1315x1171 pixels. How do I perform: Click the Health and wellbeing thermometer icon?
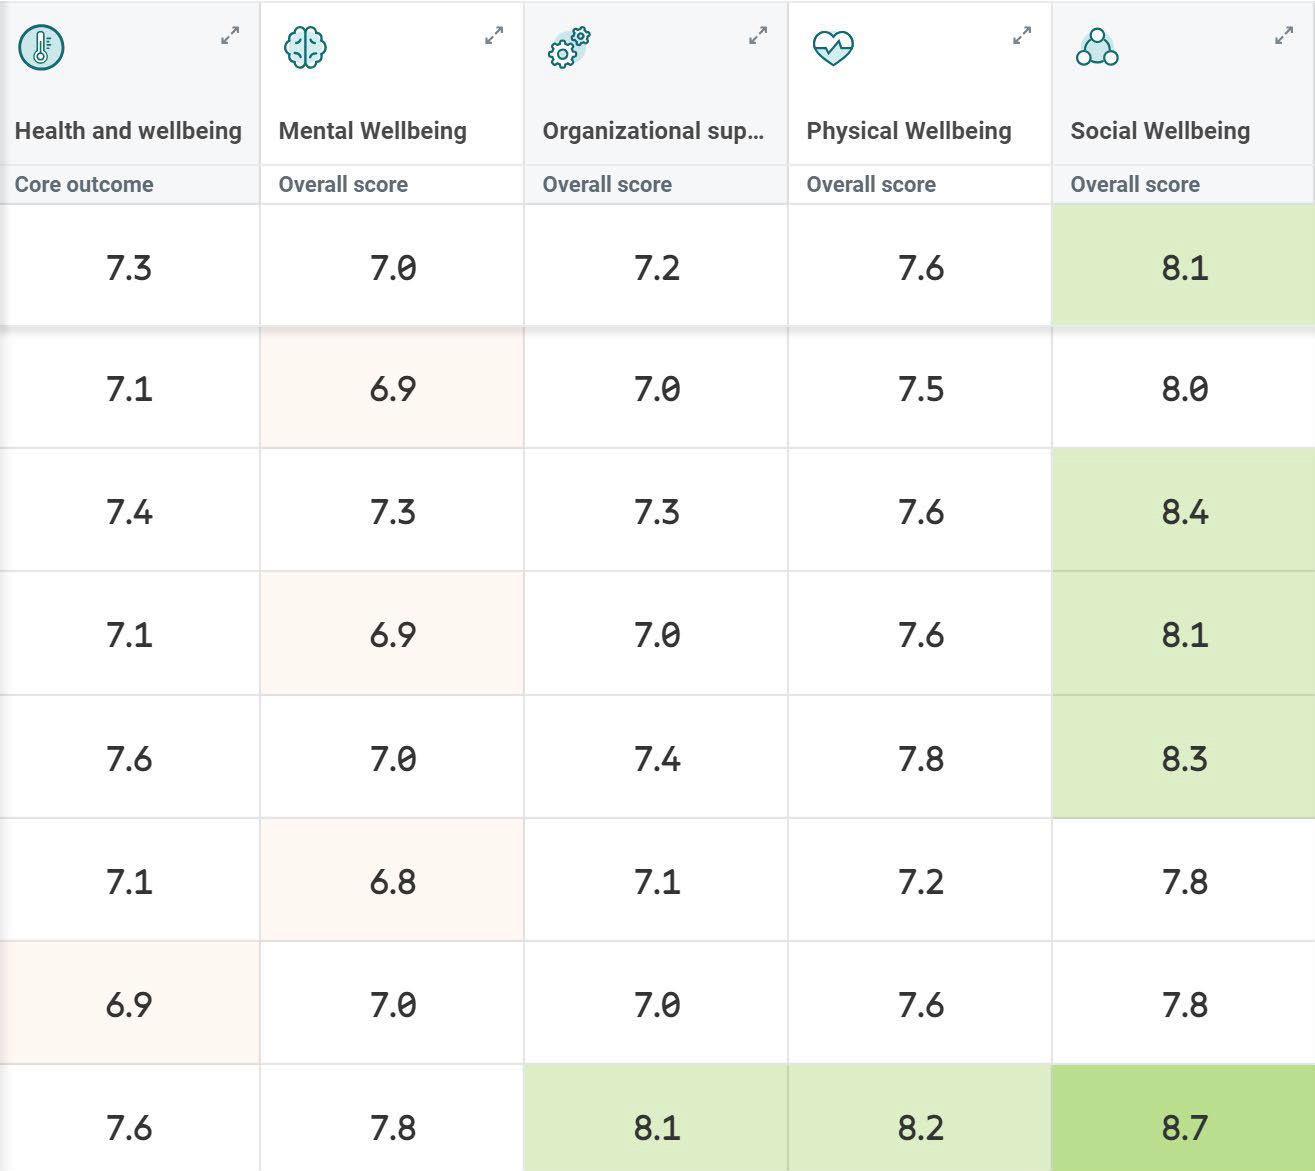click(x=41, y=47)
